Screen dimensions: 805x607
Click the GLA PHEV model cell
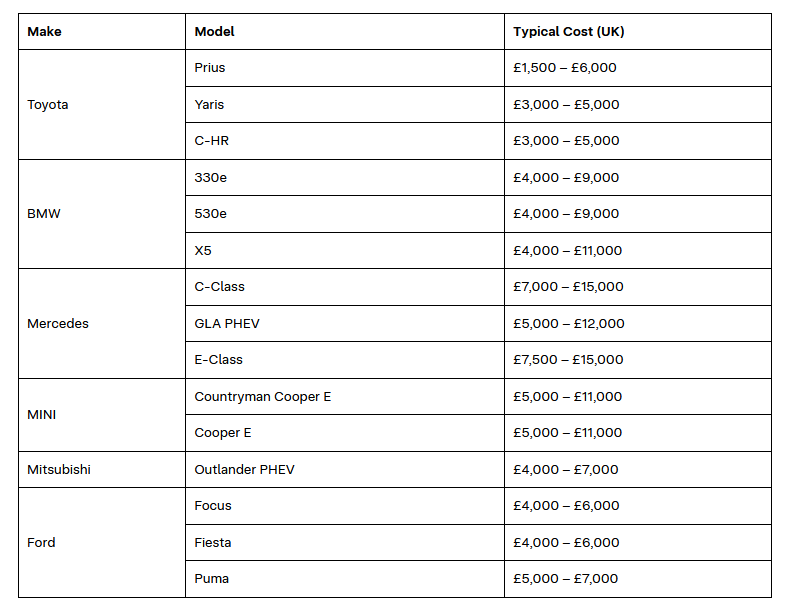click(x=227, y=323)
